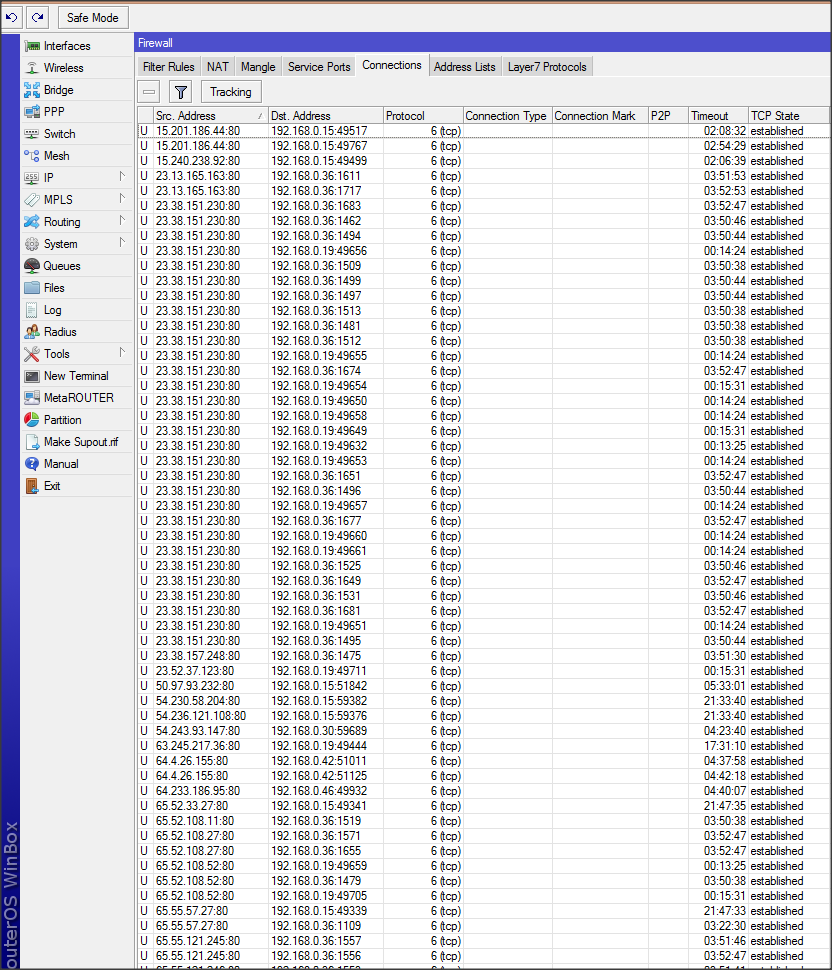The height and width of the screenshot is (970, 832).
Task: Click the Undo arrow icon
Action: (x=12, y=17)
